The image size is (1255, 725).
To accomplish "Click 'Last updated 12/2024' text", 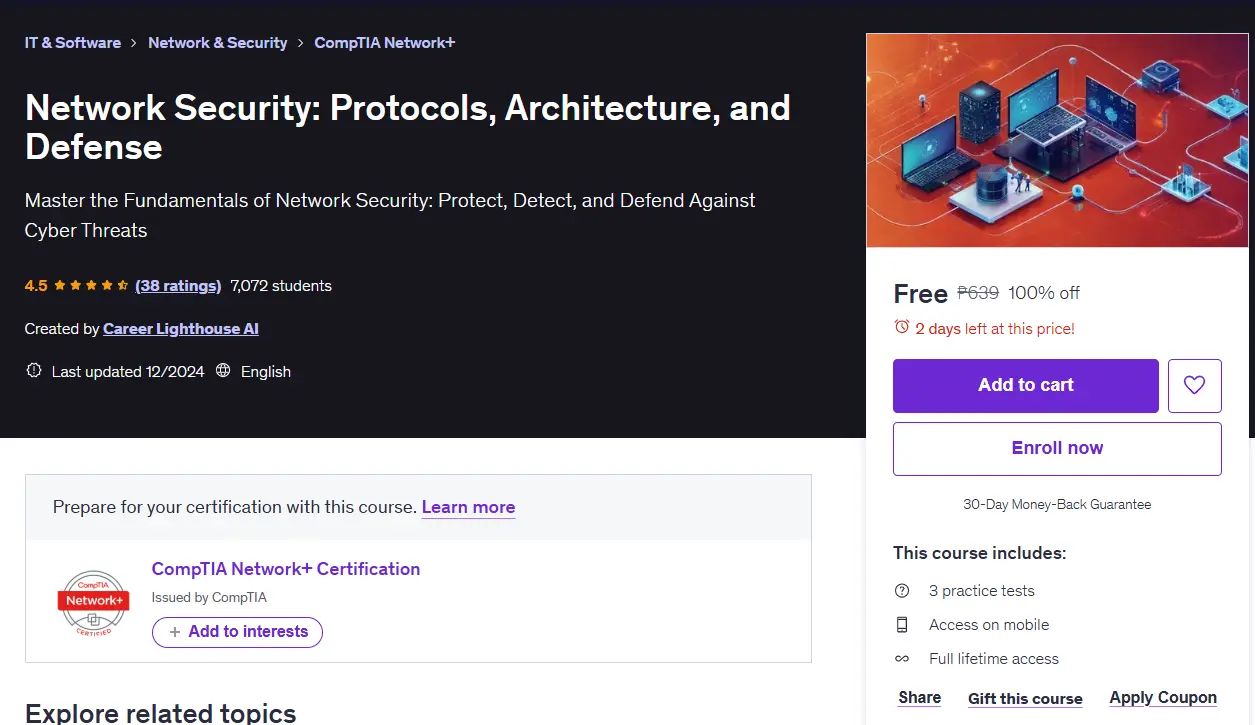I will point(128,372).
